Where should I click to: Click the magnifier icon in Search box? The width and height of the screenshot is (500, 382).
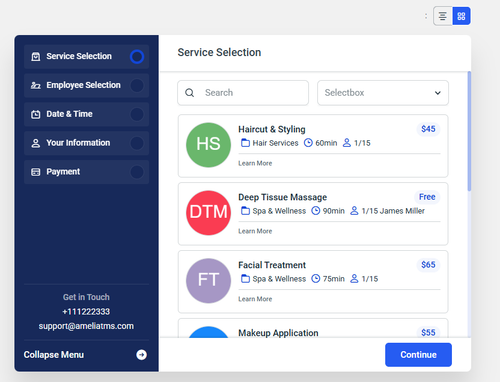click(x=189, y=93)
